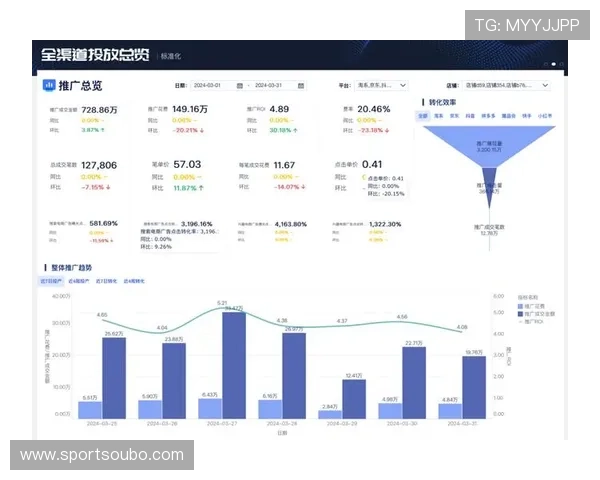Screen dimensions: 600x480
Task: Click the 20.46% rate value
Action: 374,109
